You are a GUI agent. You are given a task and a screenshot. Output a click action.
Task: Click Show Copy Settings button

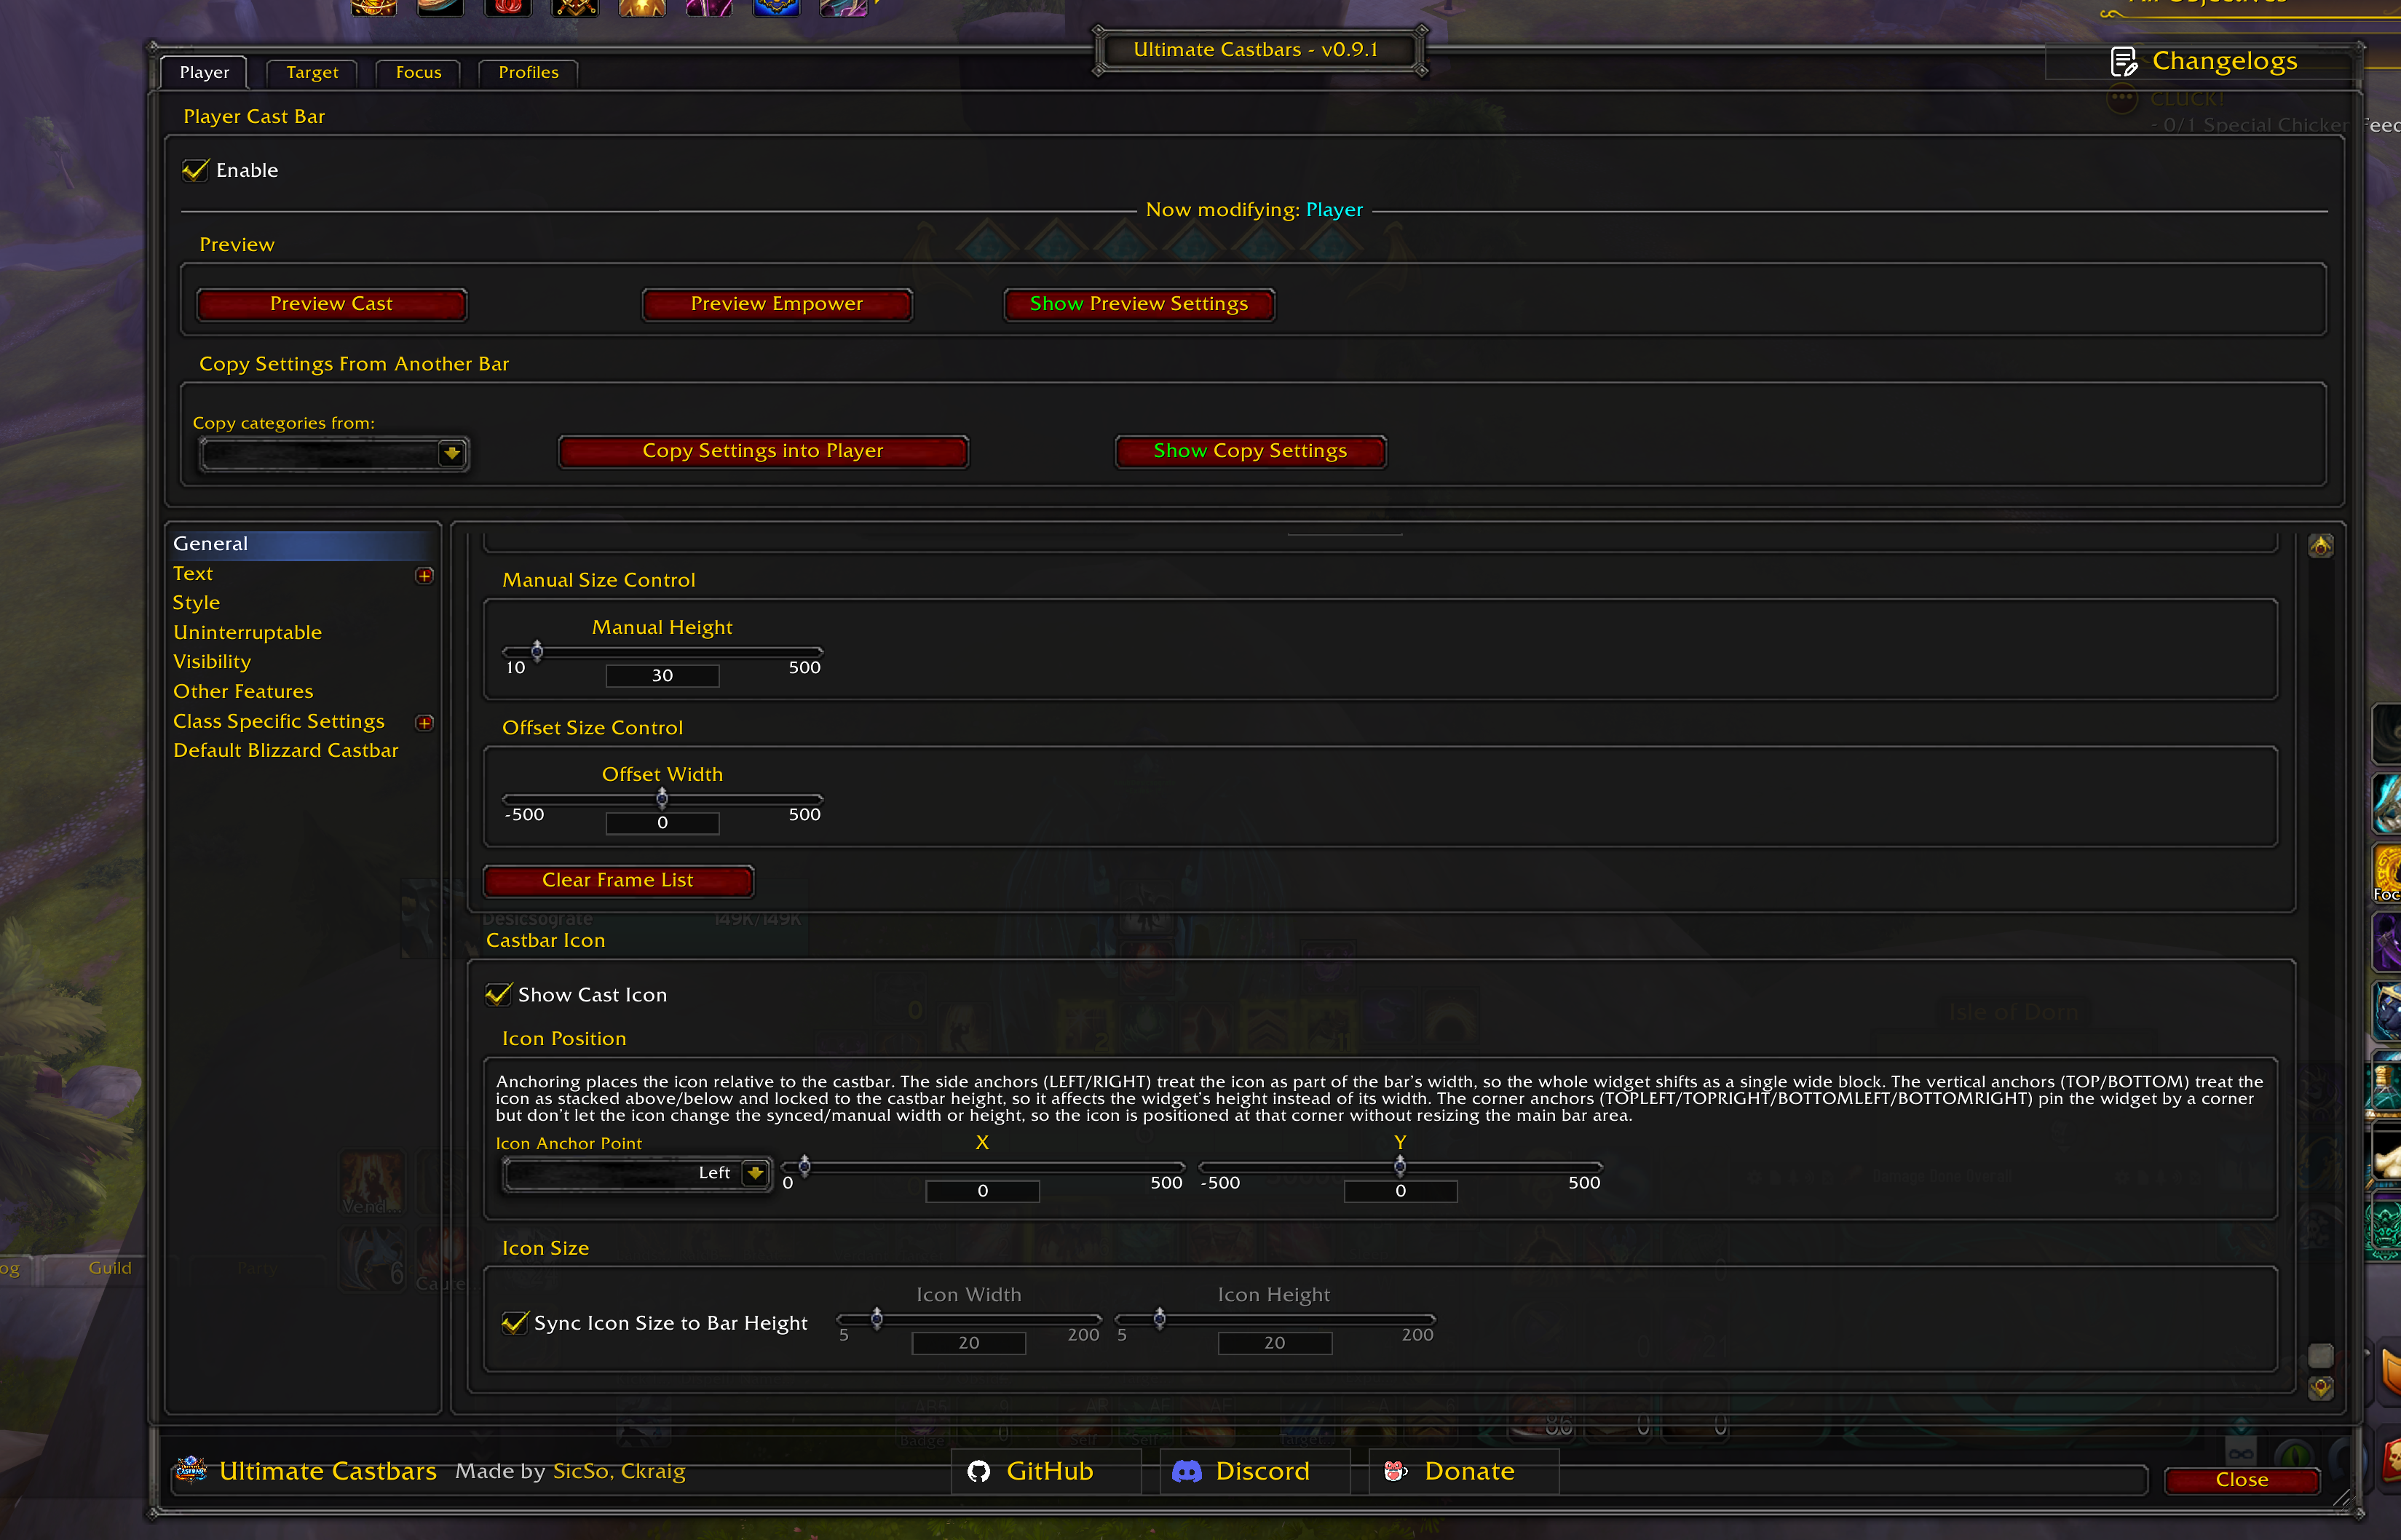click(1250, 451)
